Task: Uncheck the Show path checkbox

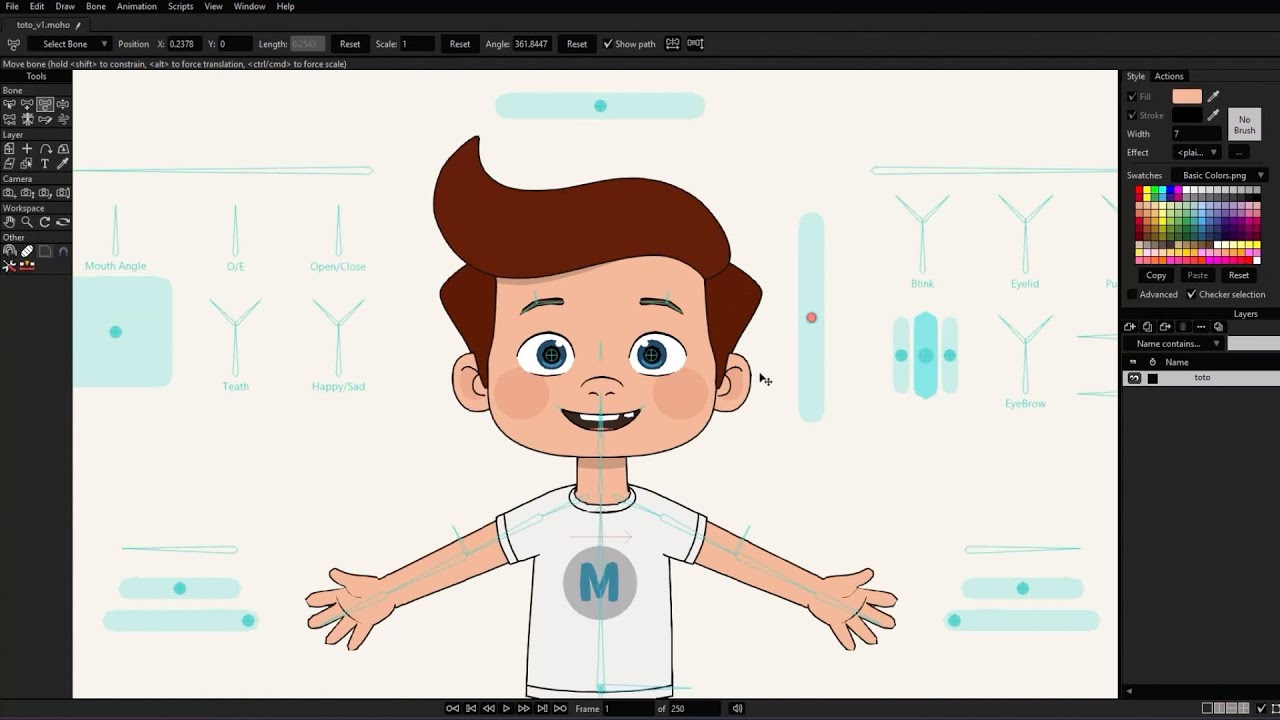Action: [607, 44]
